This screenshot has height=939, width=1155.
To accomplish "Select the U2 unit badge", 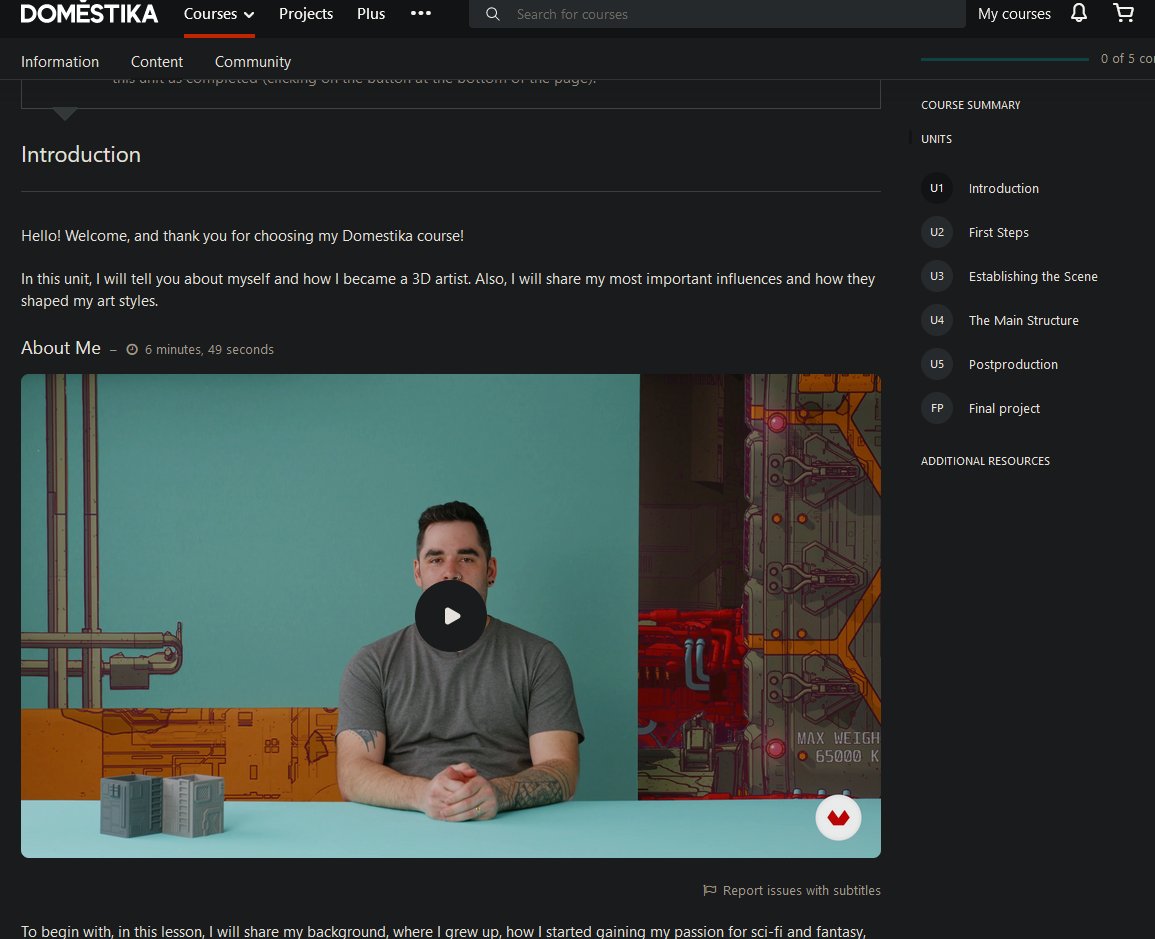I will click(x=937, y=232).
